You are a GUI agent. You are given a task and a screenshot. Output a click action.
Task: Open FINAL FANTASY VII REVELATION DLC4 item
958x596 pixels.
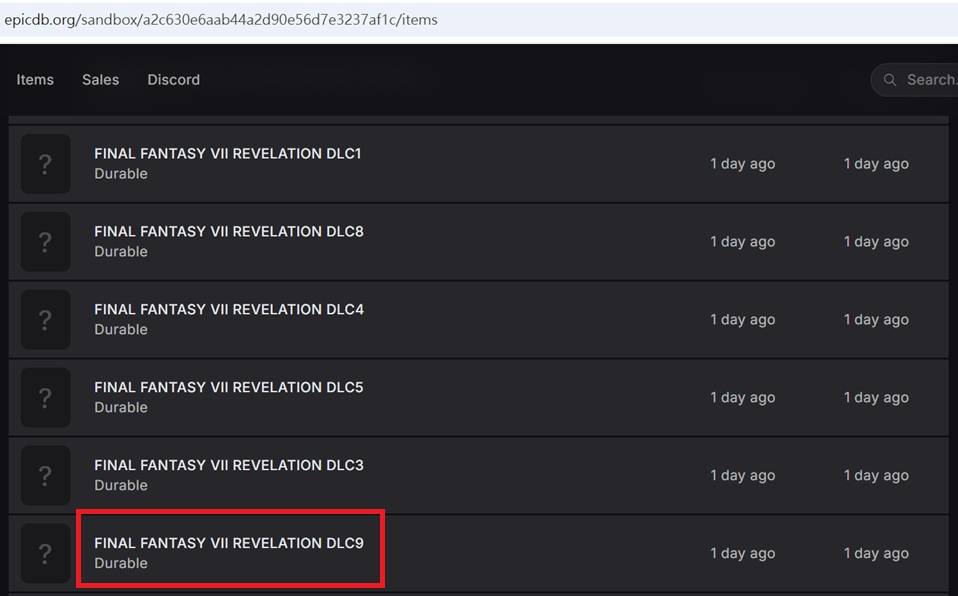(229, 309)
